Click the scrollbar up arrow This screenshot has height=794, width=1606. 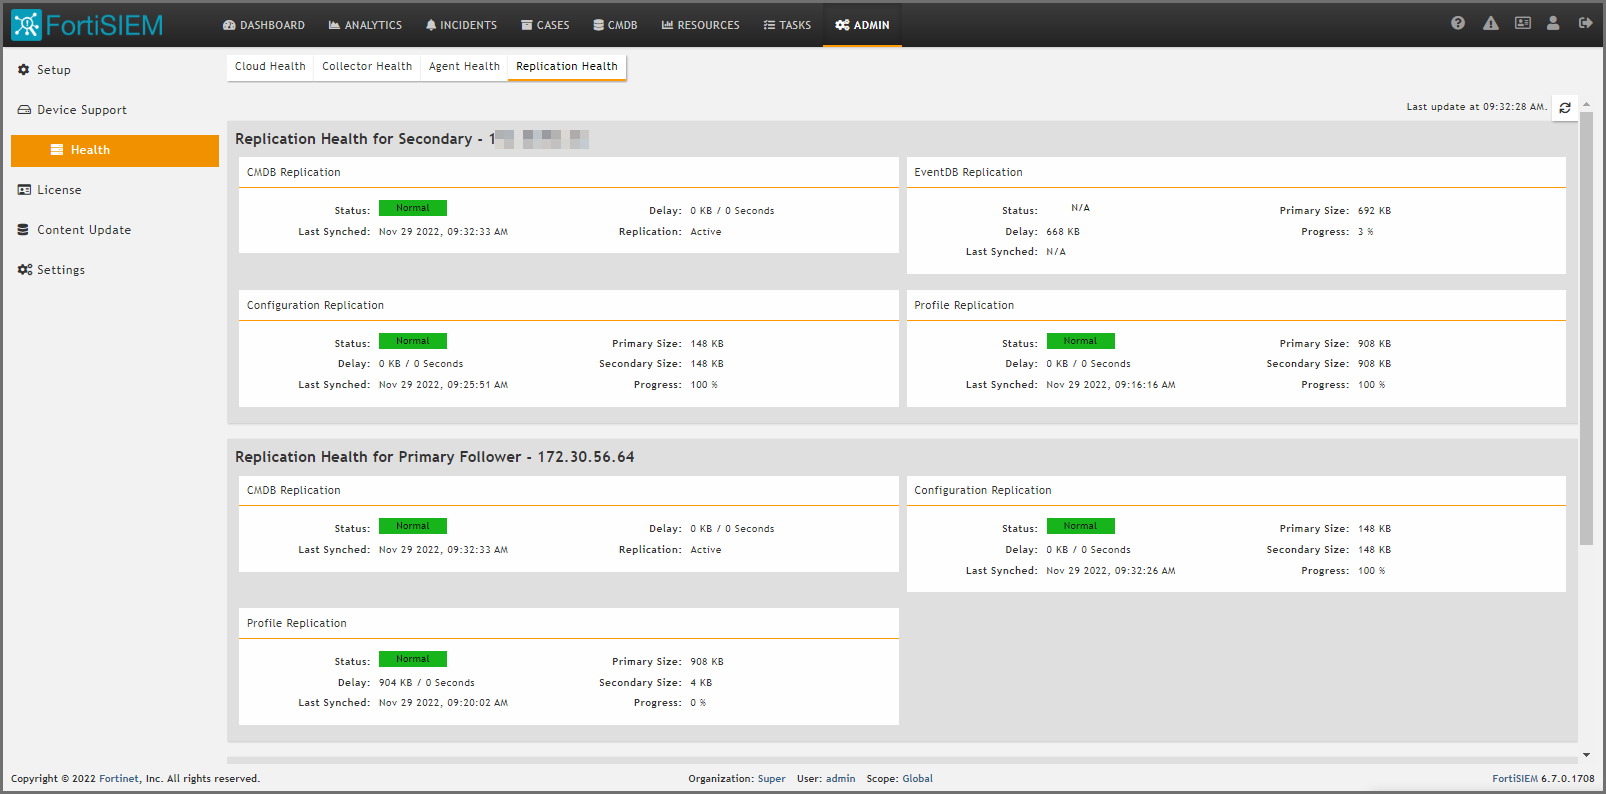point(1586,105)
